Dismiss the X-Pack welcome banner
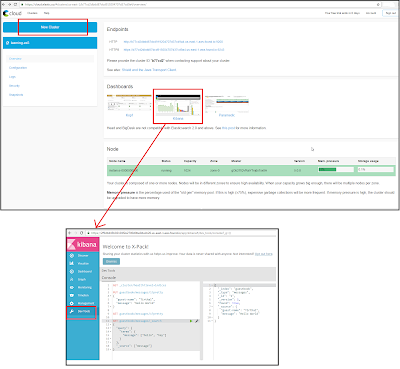Image resolution: width=400 pixels, height=369 pixels. click(111, 261)
